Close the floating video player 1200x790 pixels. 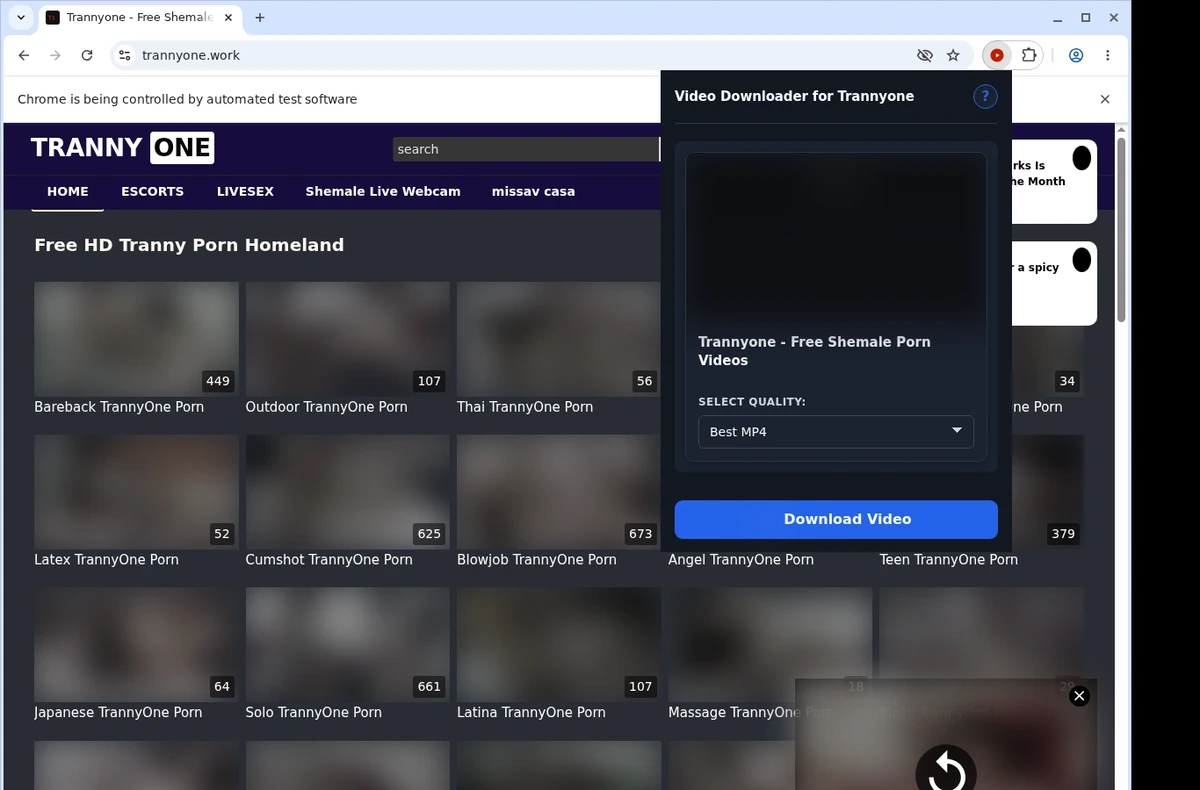(x=1079, y=696)
